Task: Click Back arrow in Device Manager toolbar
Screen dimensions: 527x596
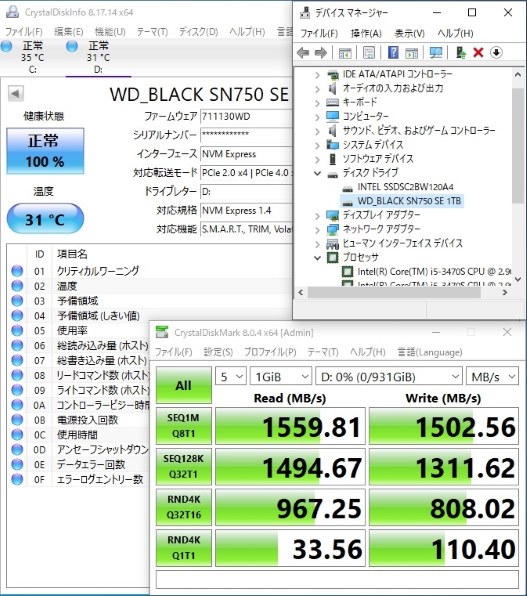Action: coord(303,52)
